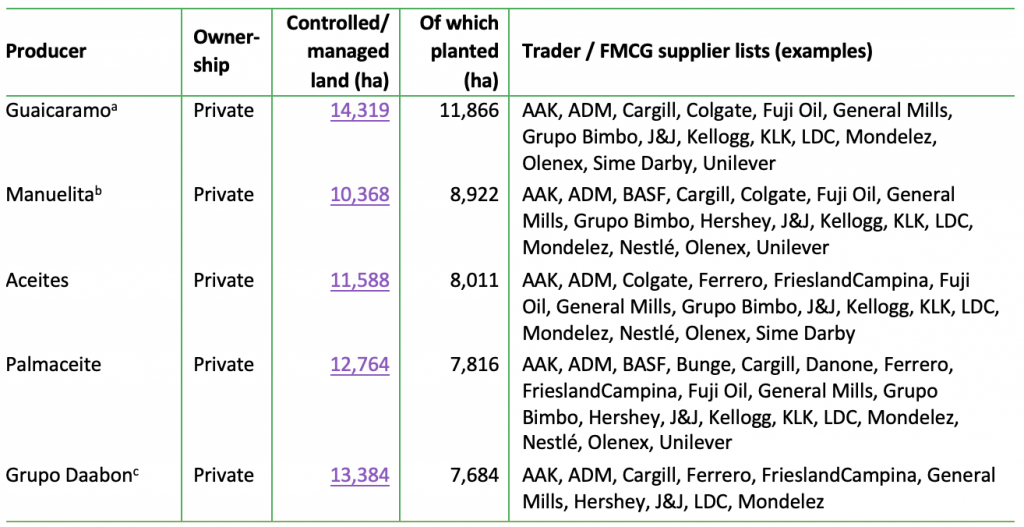Select the 8,922 planted hectares cell

coord(475,195)
